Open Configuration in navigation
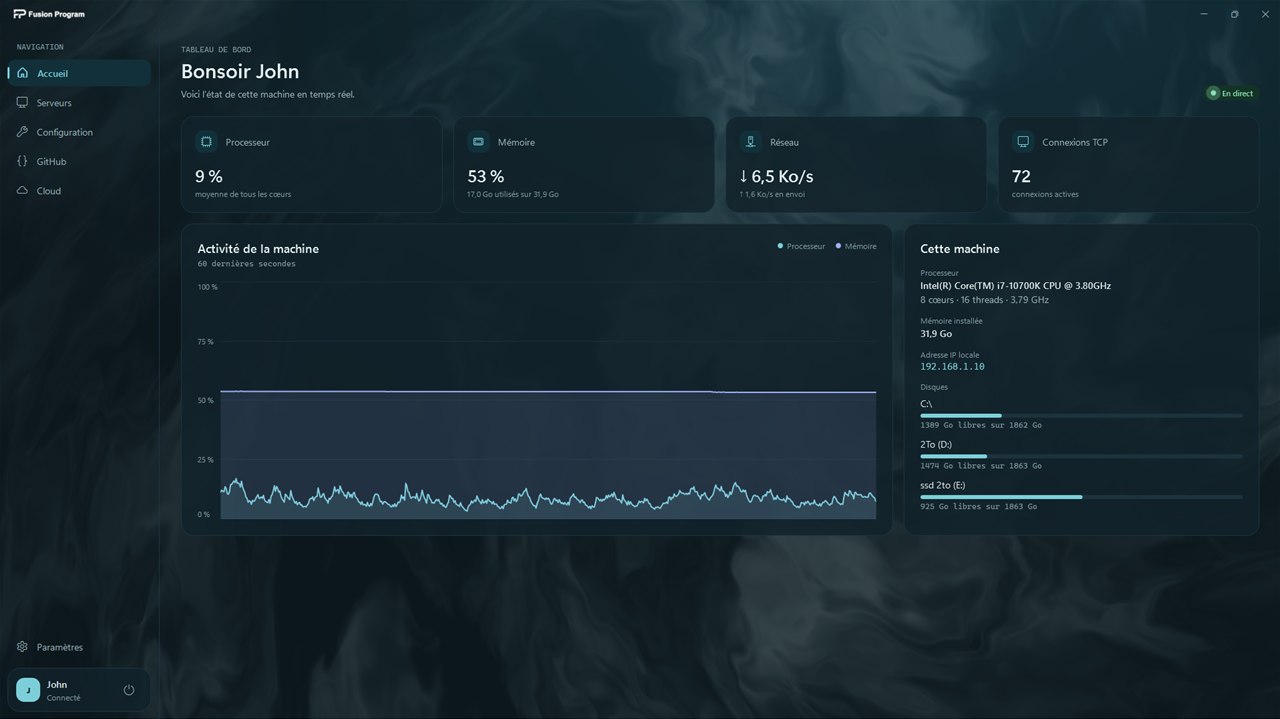The image size is (1280, 719). [x=79, y=132]
